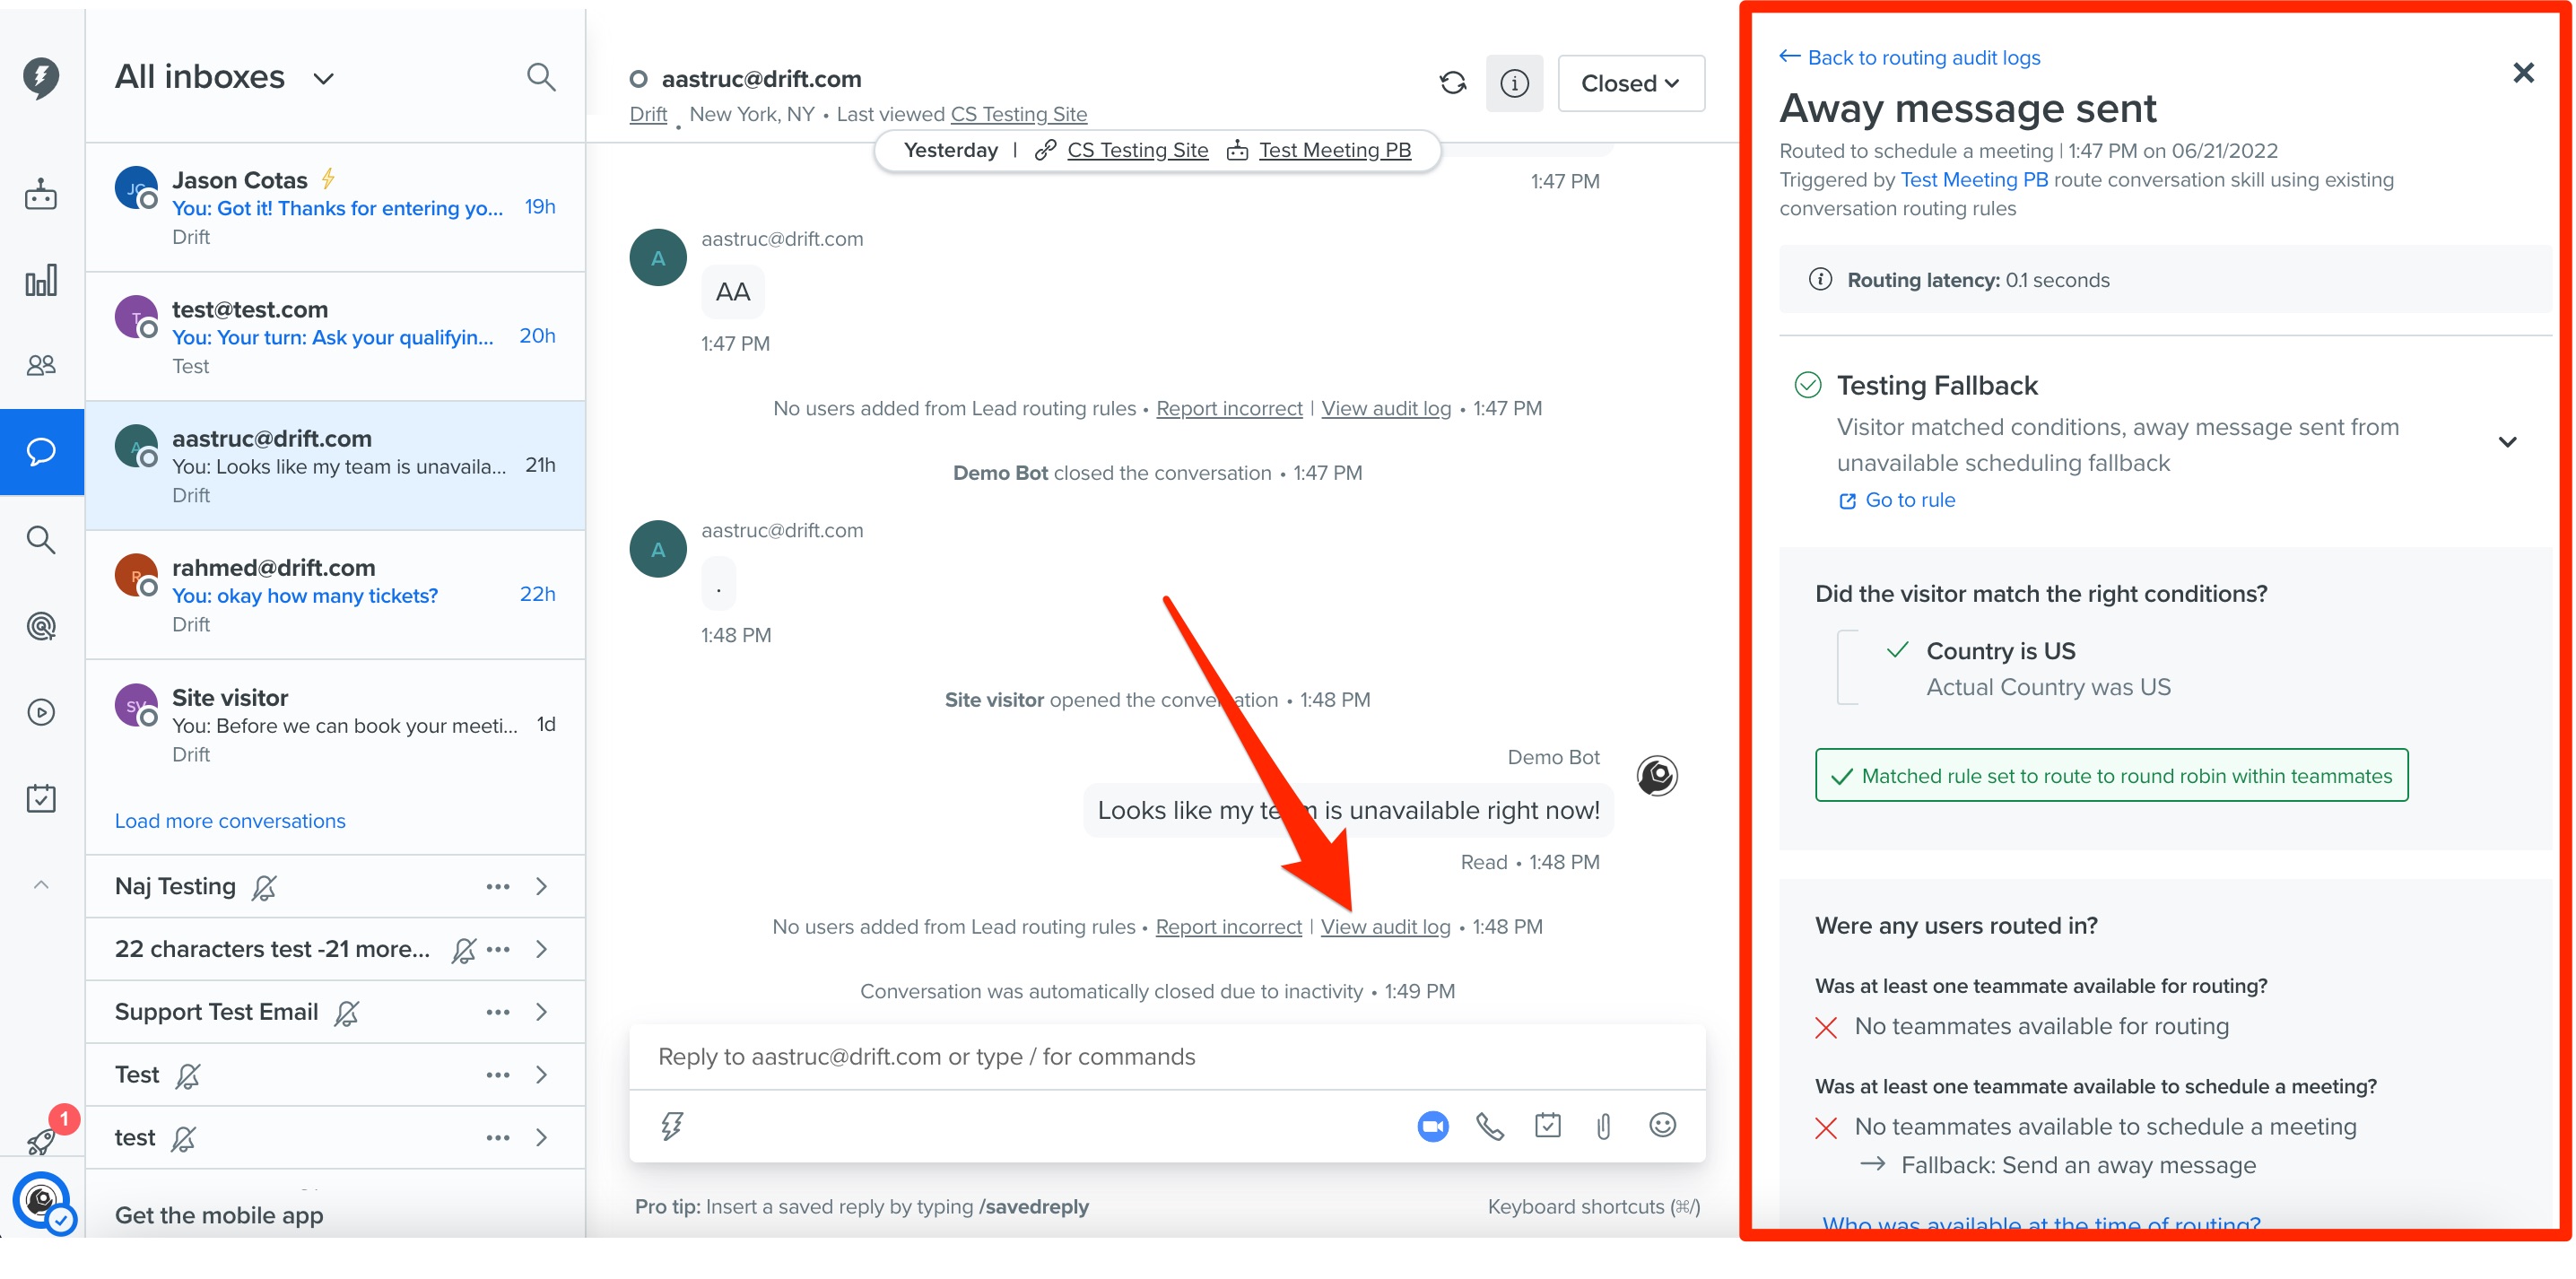Attach a file with paperclip icon
Image resolution: width=2576 pixels, height=1279 pixels.
(x=1603, y=1127)
